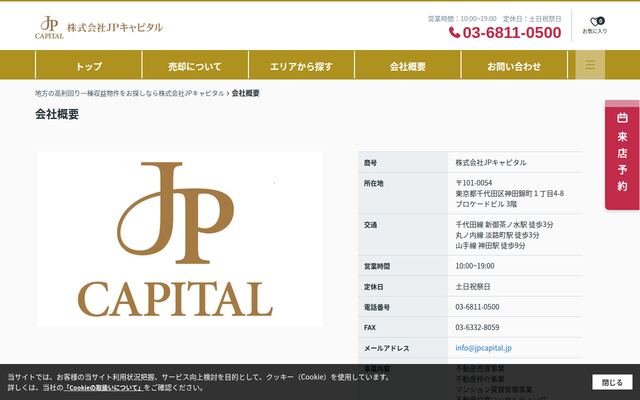
Task: Click the メールアドレス row label
Action: pos(387,349)
